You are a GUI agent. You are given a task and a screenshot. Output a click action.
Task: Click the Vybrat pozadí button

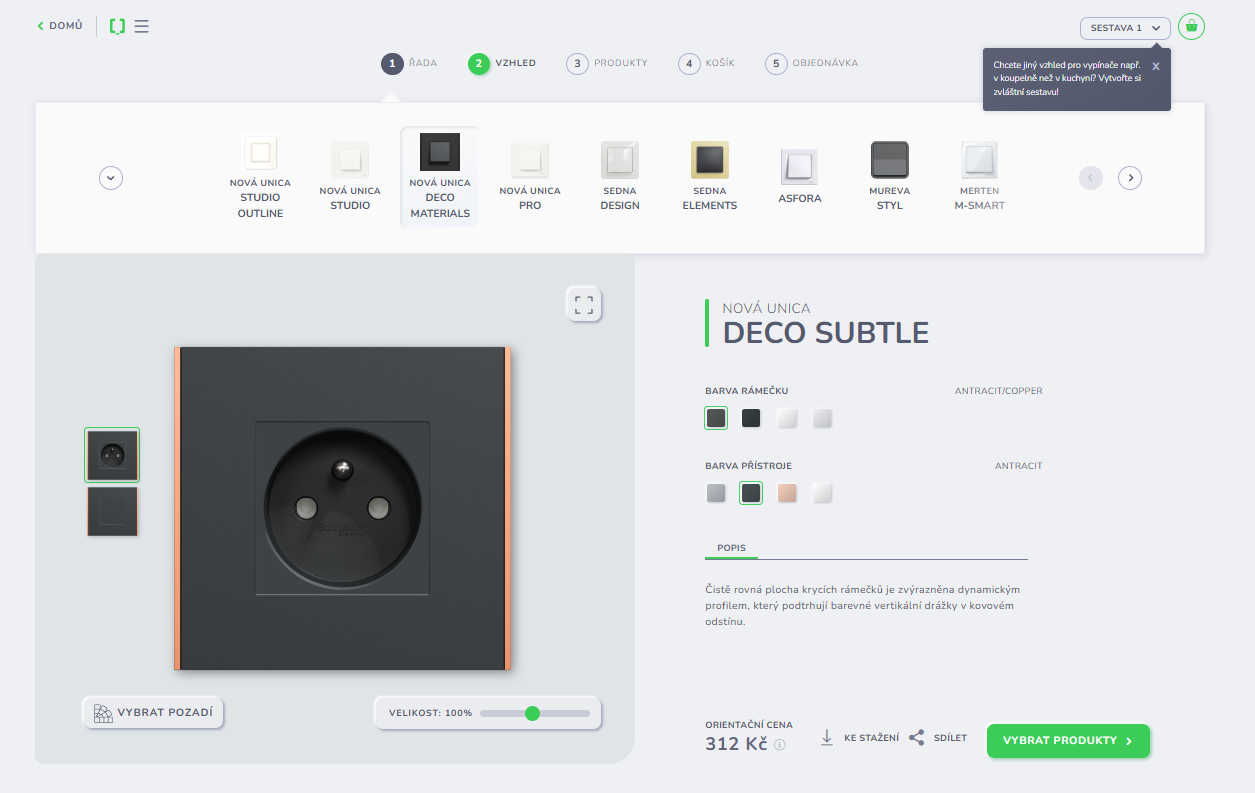153,713
